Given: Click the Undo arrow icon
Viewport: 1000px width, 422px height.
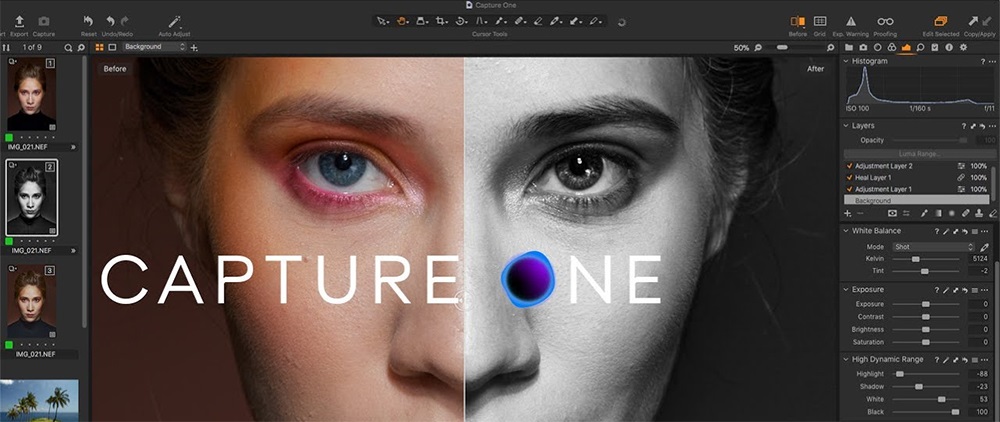Looking at the screenshot, I should 111,22.
